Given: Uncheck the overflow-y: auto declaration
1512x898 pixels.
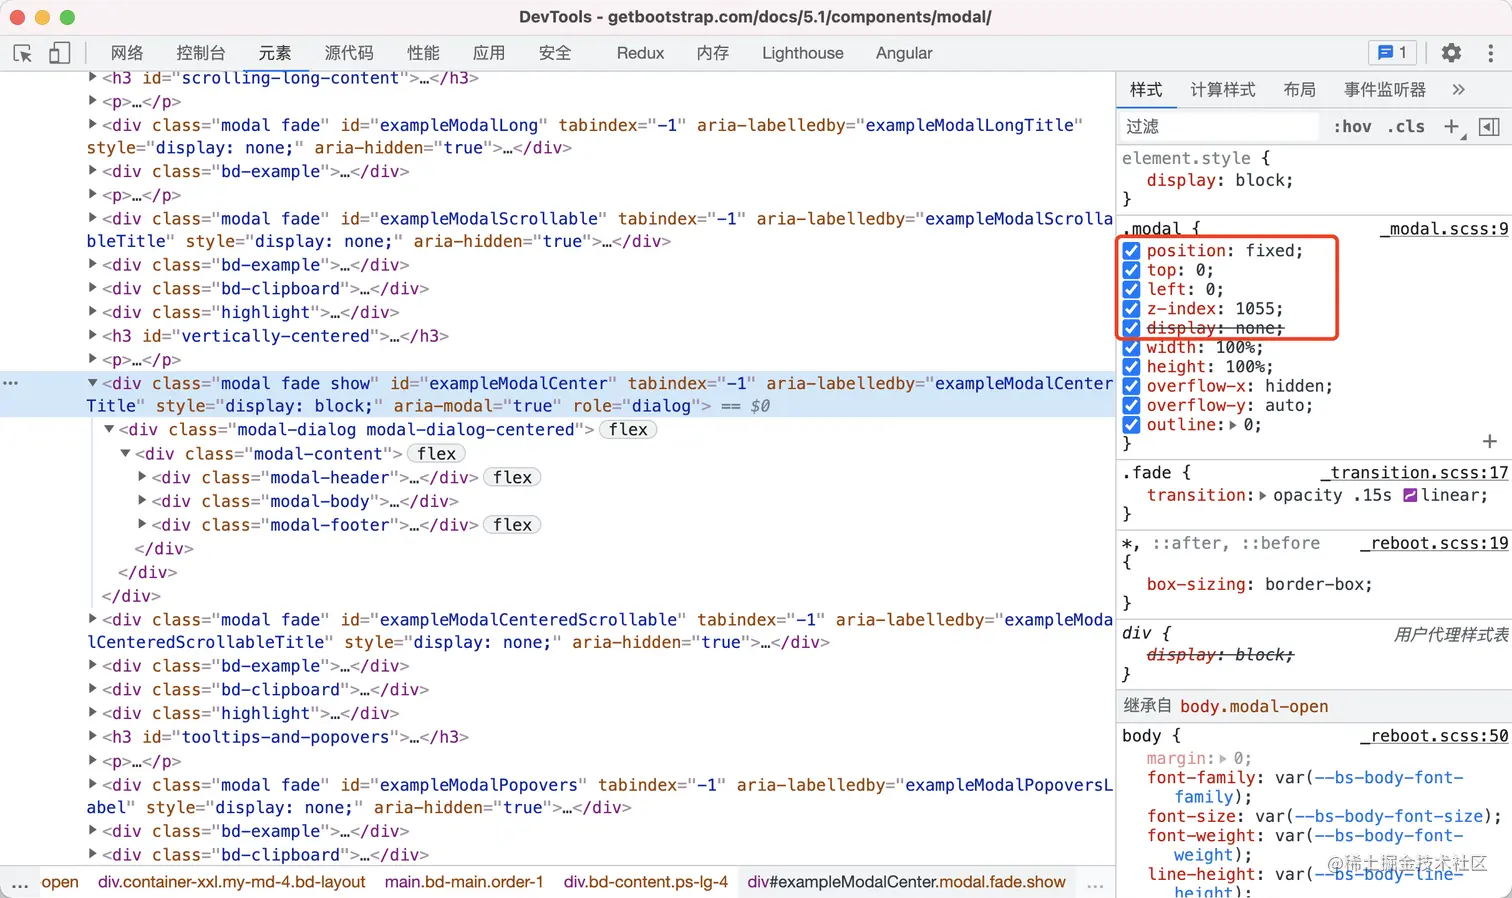Looking at the screenshot, I should pyautogui.click(x=1131, y=405).
